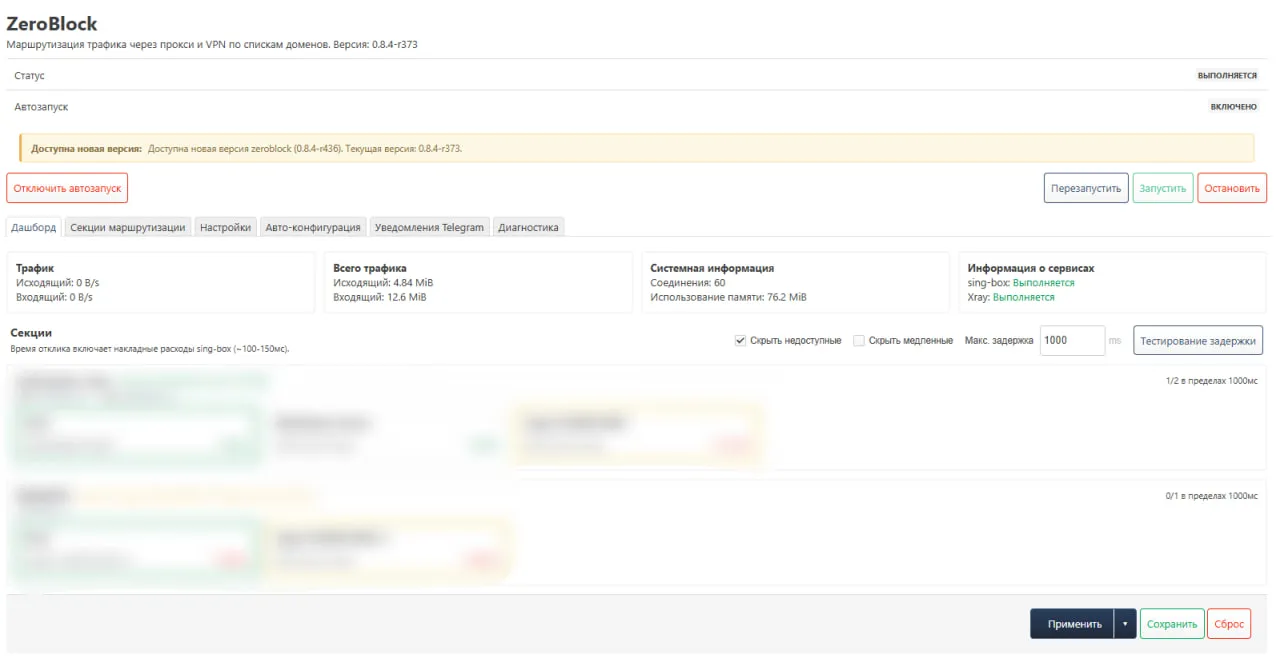Enable Скрыть медленные checkbox
Screen dimensions: 1280x658
tap(859, 340)
